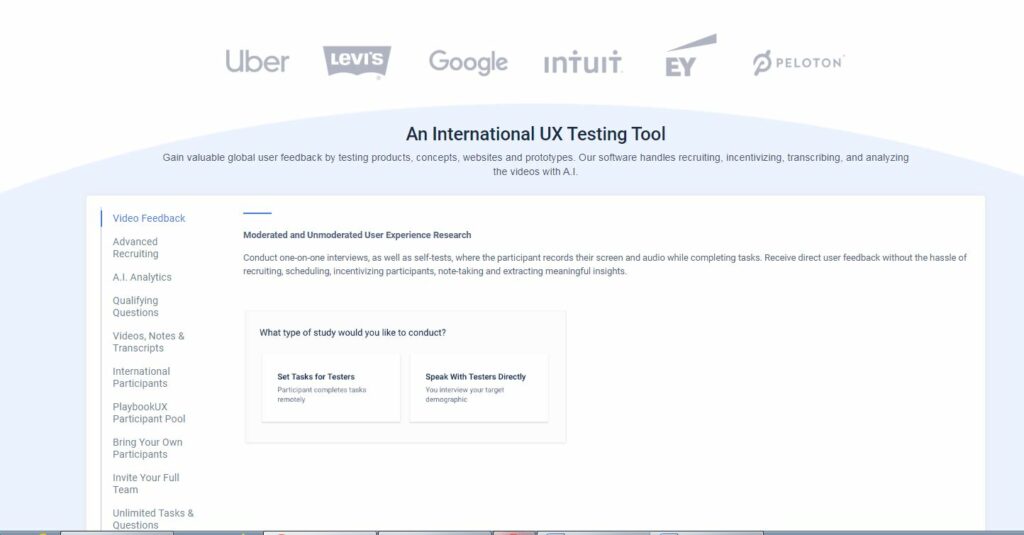This screenshot has height=535, width=1024.
Task: Select PlaybookUX Participant Pool tab
Action: coord(149,412)
